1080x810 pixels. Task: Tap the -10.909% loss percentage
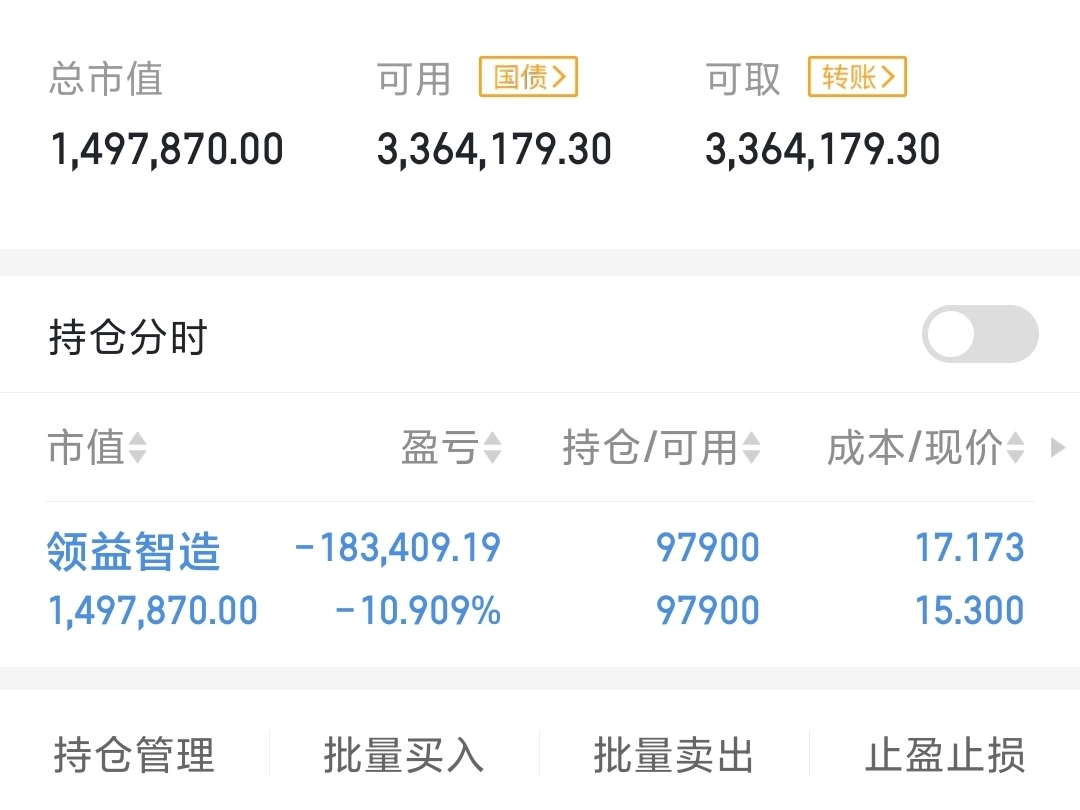click(x=418, y=611)
